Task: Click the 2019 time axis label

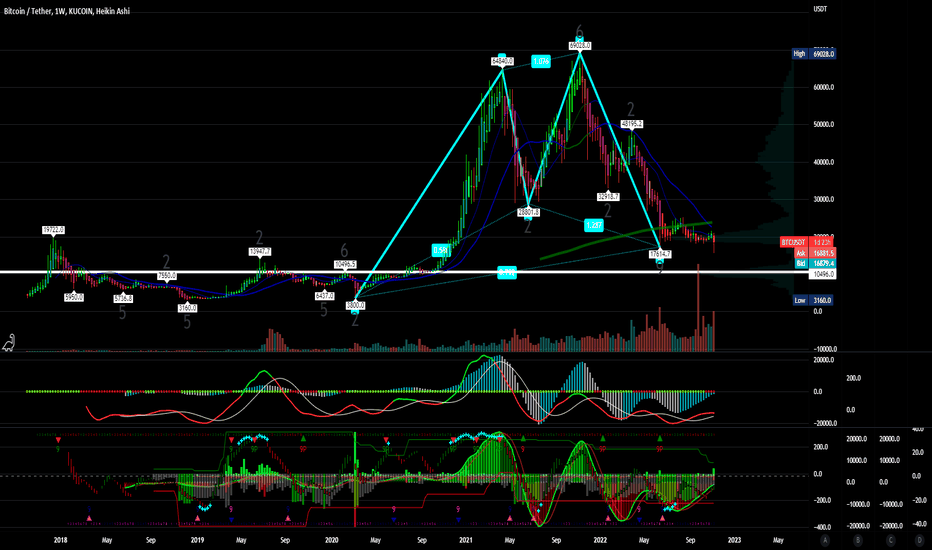Action: [x=197, y=540]
